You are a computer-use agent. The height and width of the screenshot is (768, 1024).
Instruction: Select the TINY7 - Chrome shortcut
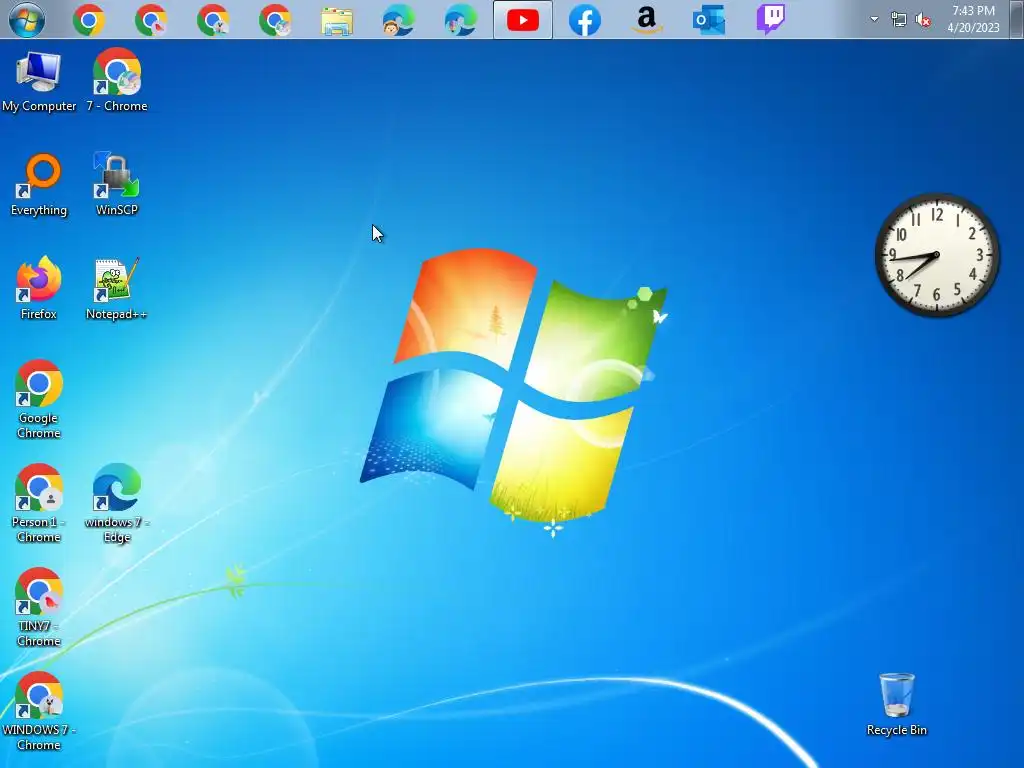pyautogui.click(x=39, y=607)
